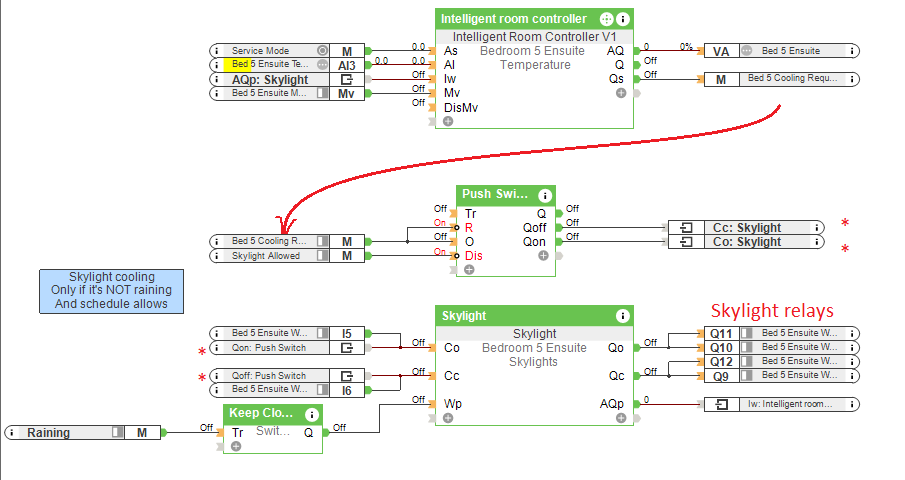Image resolution: width=905 pixels, height=480 pixels.
Task: Click info icon of Cc: Skylight connector
Action: click(x=817, y=227)
